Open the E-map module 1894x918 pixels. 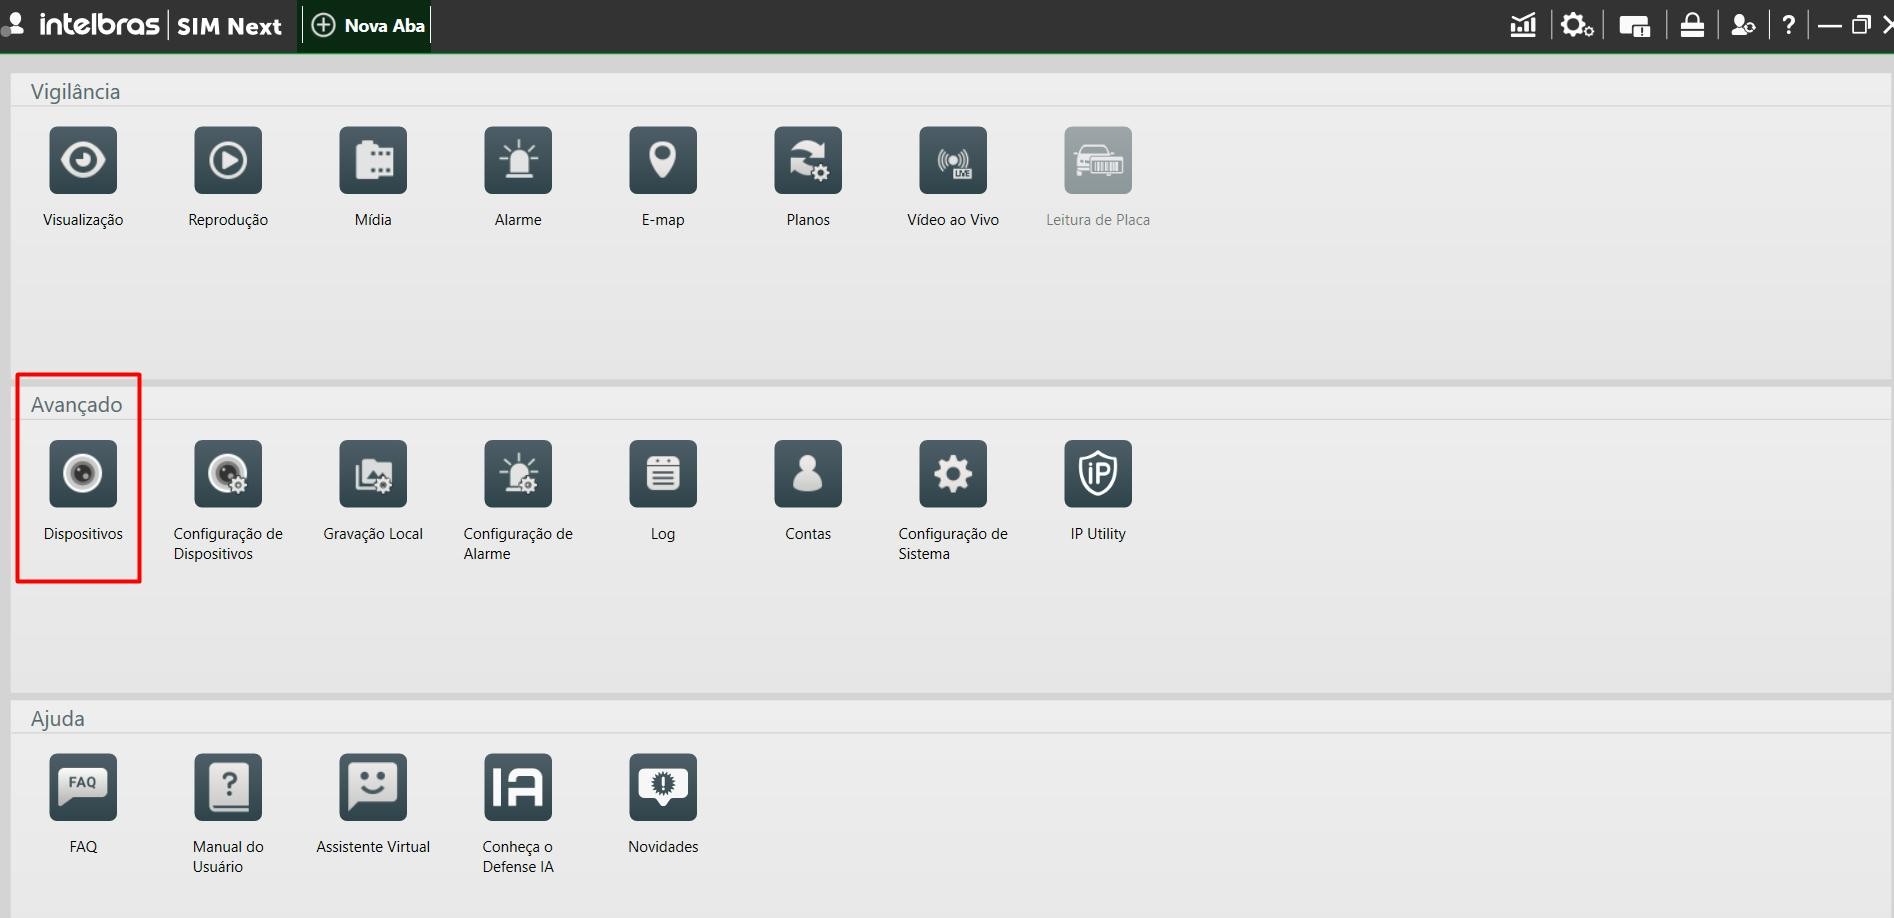tap(663, 160)
